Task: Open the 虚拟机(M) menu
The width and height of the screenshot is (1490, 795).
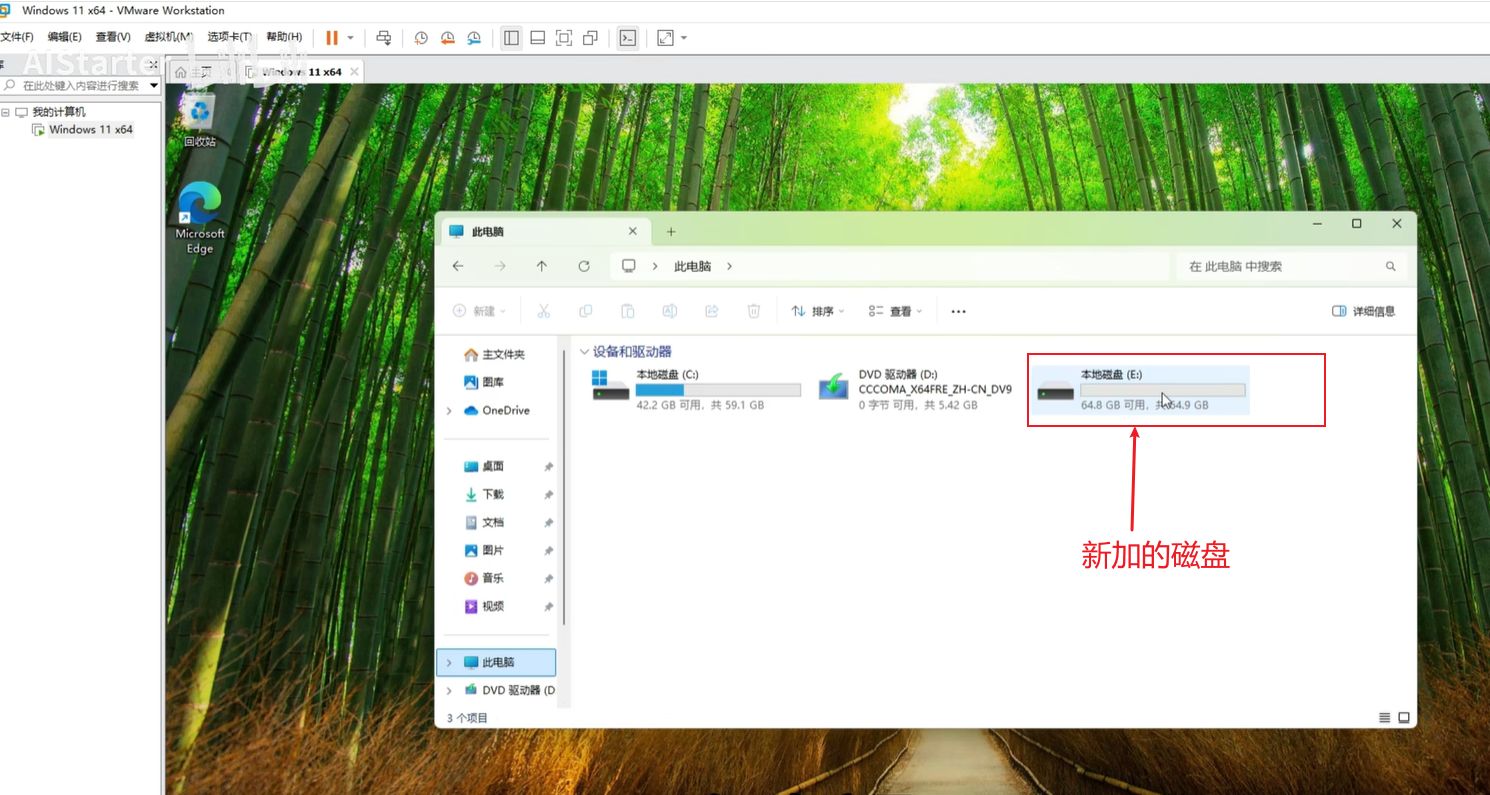Action: pyautogui.click(x=168, y=37)
